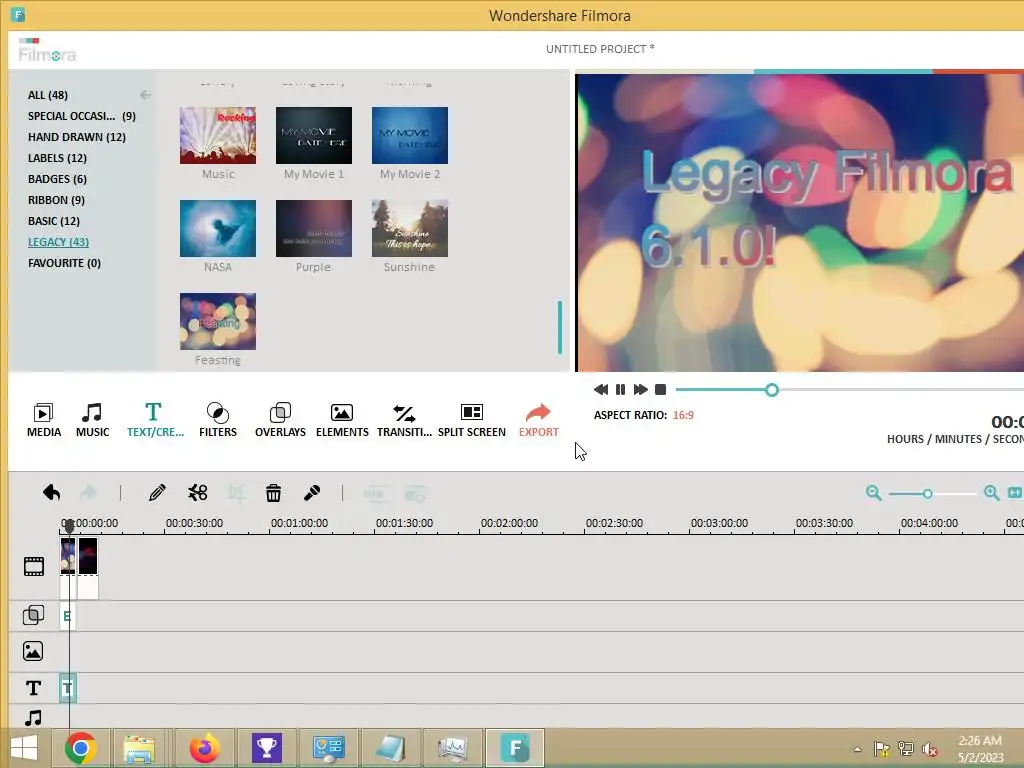Screen dimensions: 1024x768
Task: Change the 16:9 aspect ratio value
Action: click(683, 415)
